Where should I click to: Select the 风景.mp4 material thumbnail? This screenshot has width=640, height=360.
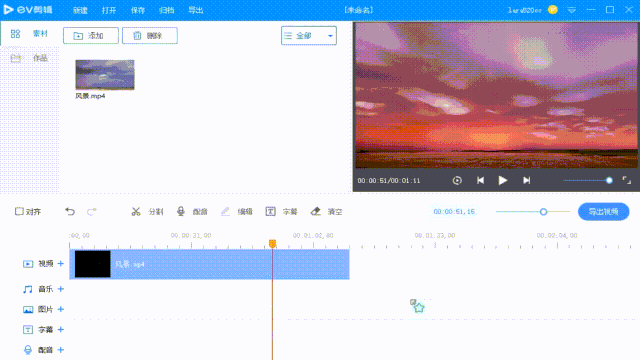tap(105, 75)
